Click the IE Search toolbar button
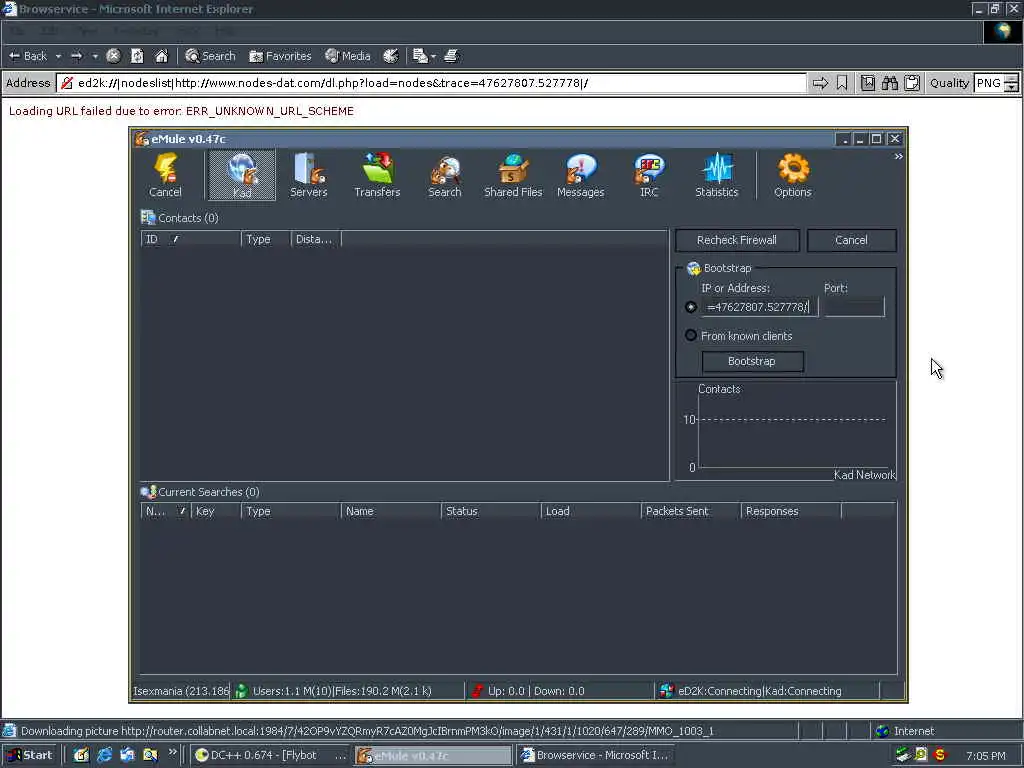Image resolution: width=1024 pixels, height=768 pixels. [210, 56]
